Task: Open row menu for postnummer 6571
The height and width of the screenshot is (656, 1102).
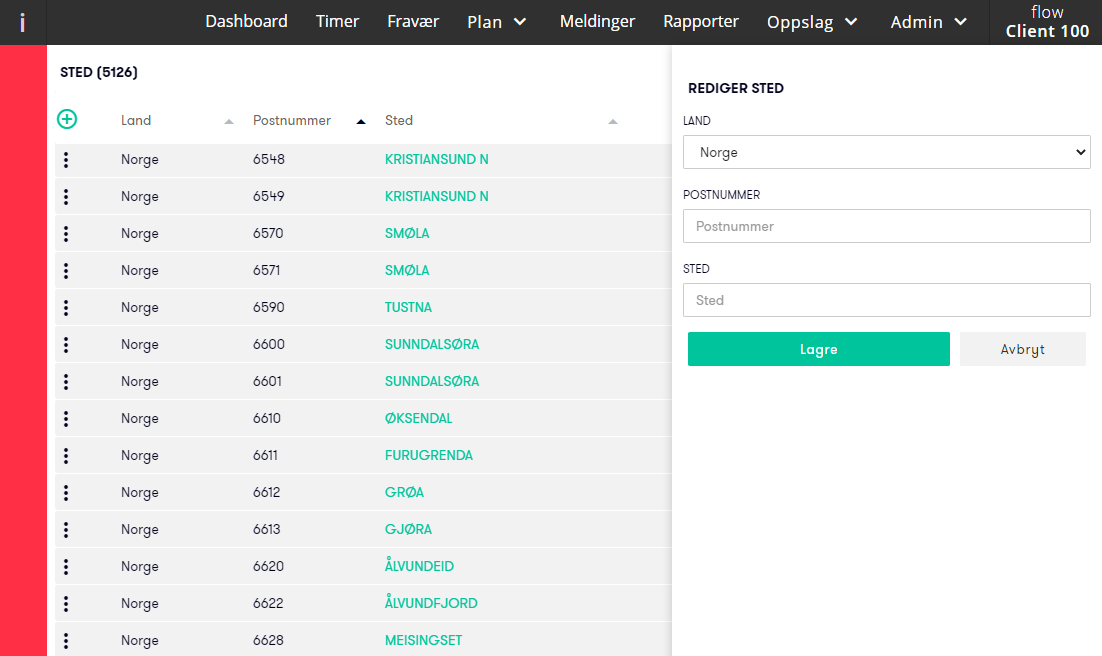Action: click(66, 271)
